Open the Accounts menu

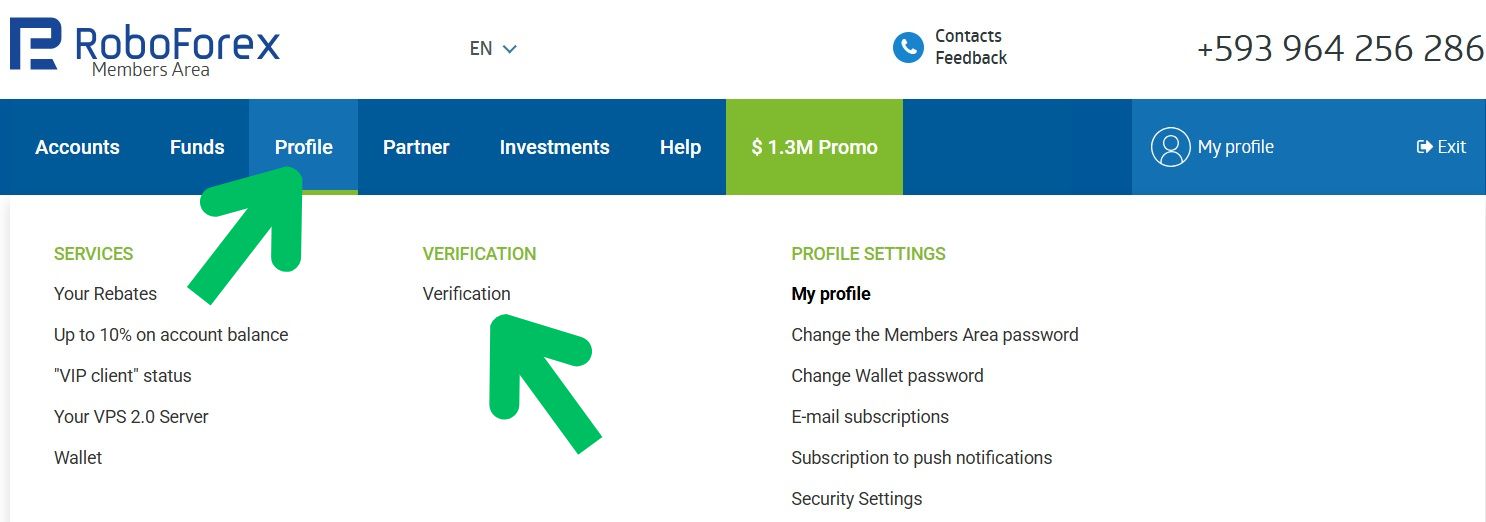pyautogui.click(x=77, y=147)
